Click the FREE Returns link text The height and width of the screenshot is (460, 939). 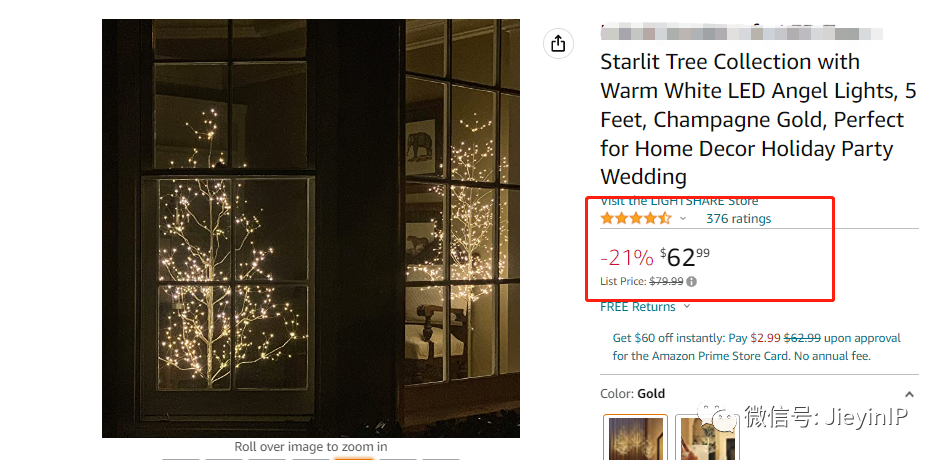(x=638, y=307)
